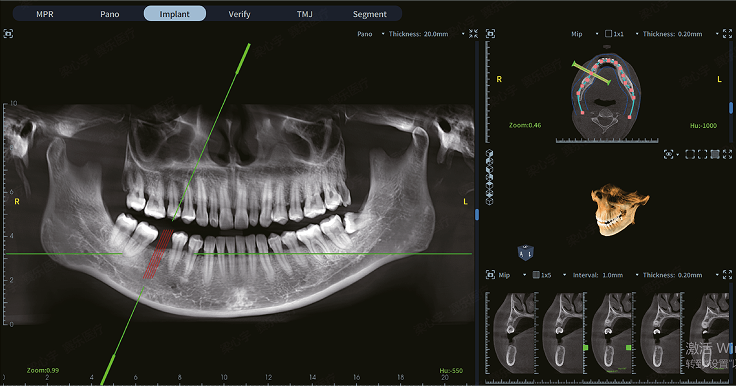Toggle the 1x1 layout checkbox in the axial view
Screen dimensions: 736x386
pos(608,34)
